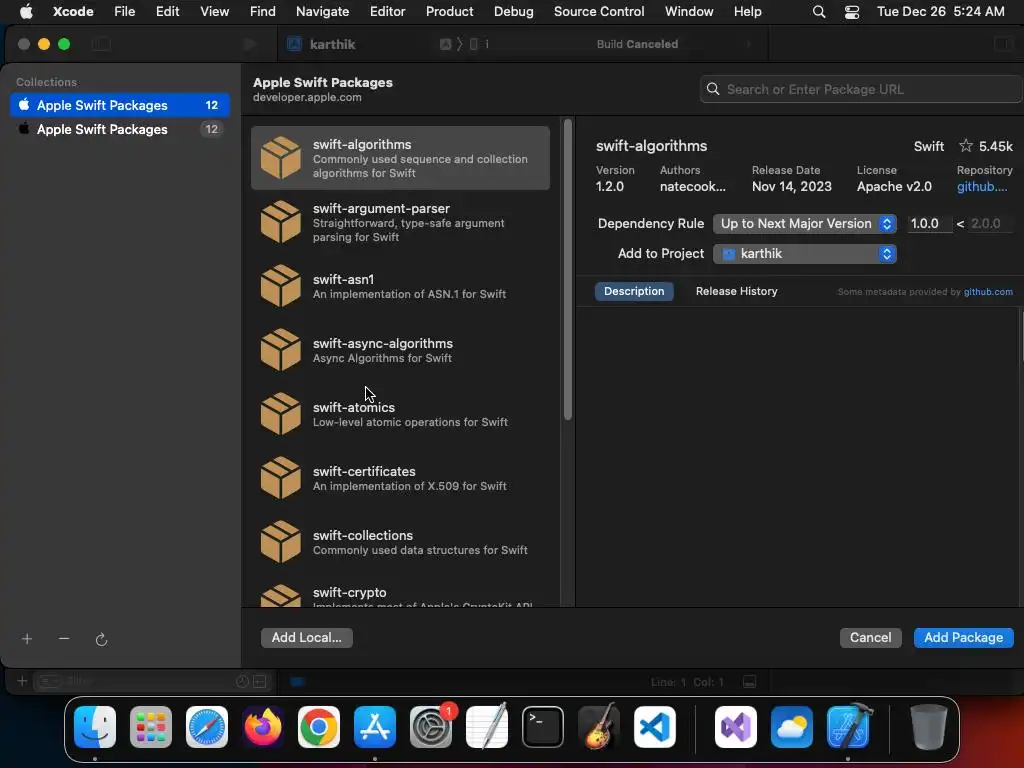
Task: Select the swift-algorithms package icon
Action: pos(280,158)
